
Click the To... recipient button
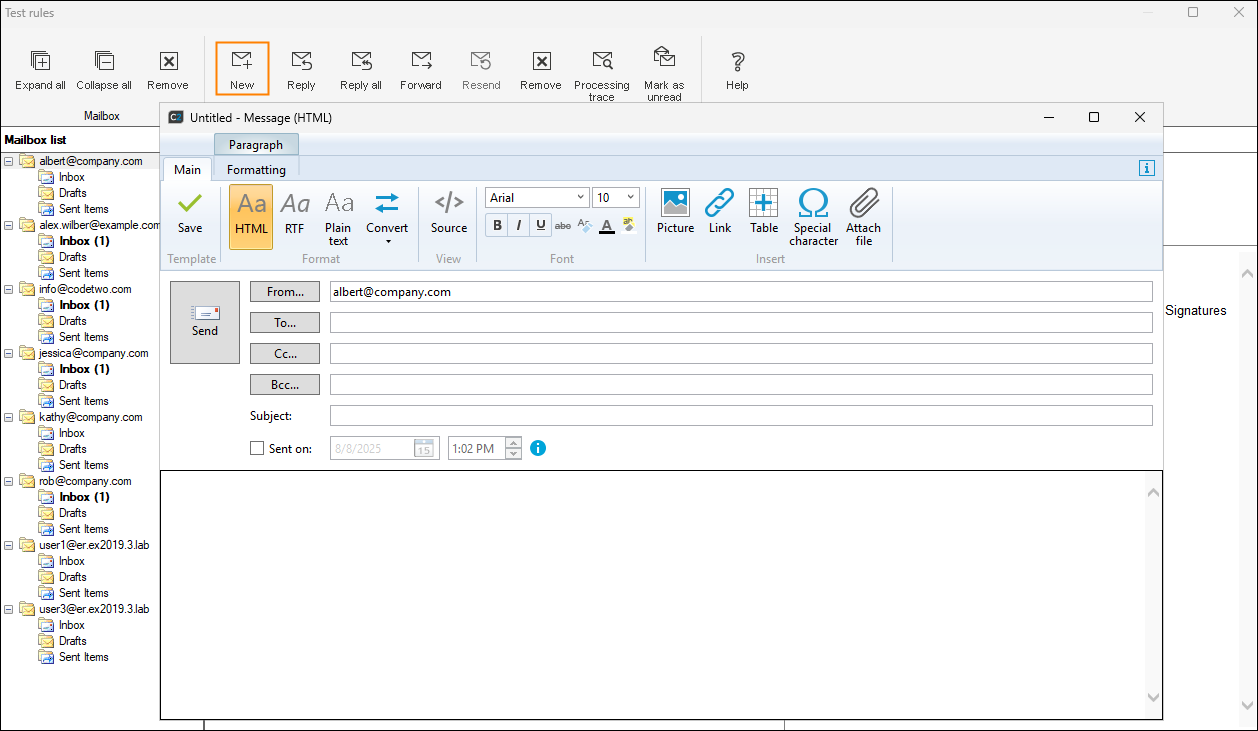coord(285,323)
